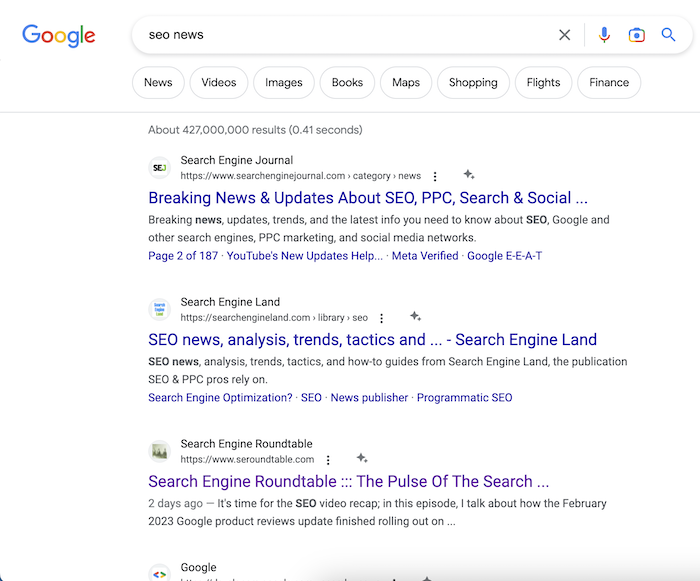
Task: Switch to Flights results filter
Action: [543, 83]
